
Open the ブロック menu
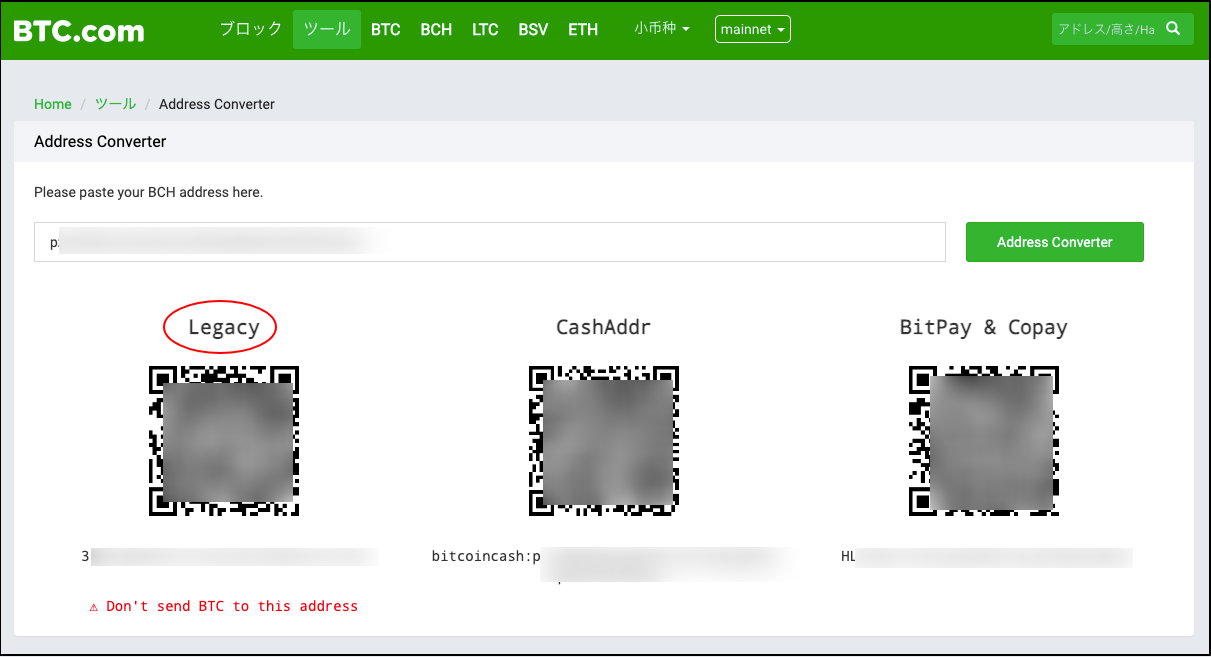click(251, 29)
